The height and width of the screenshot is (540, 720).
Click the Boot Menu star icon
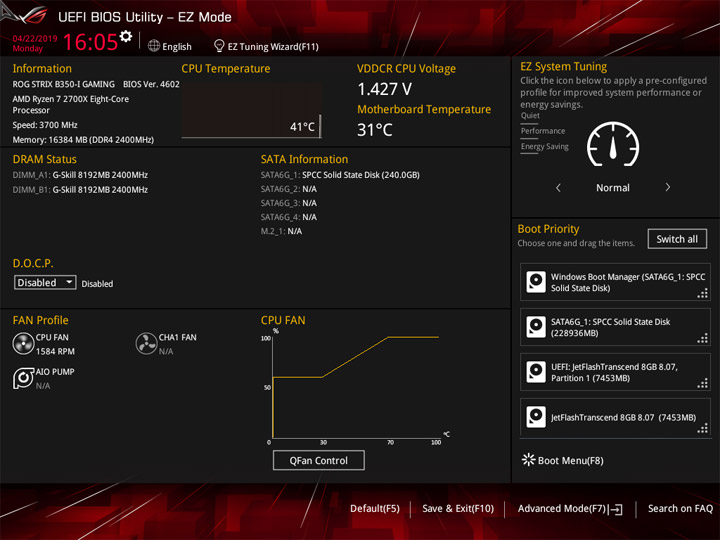point(529,460)
